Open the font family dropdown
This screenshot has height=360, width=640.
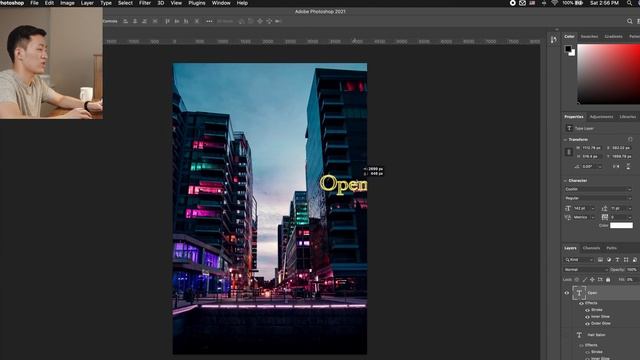point(598,189)
